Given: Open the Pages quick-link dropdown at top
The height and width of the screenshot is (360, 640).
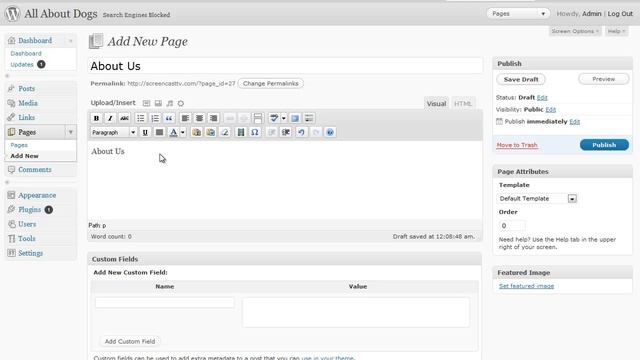Looking at the screenshot, I should [518, 14].
